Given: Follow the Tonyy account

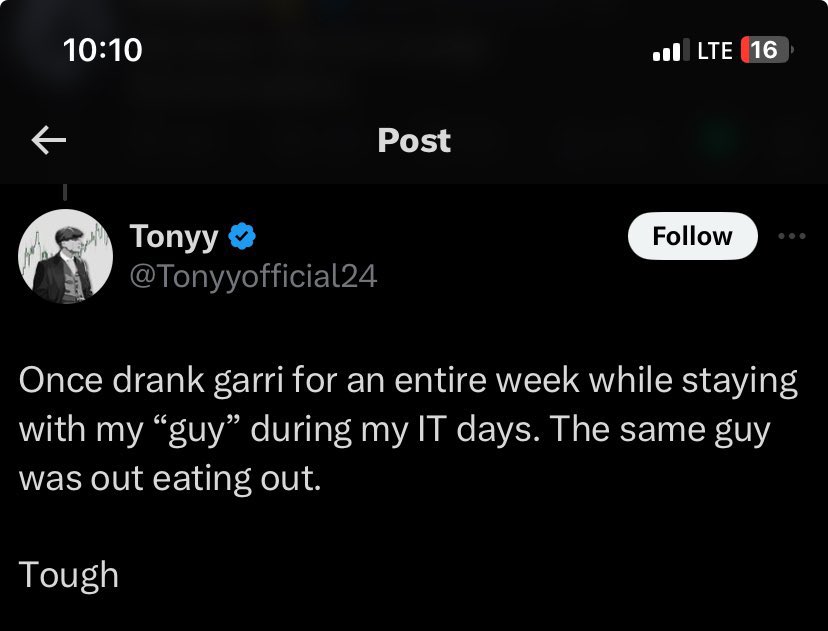Looking at the screenshot, I should (x=692, y=236).
